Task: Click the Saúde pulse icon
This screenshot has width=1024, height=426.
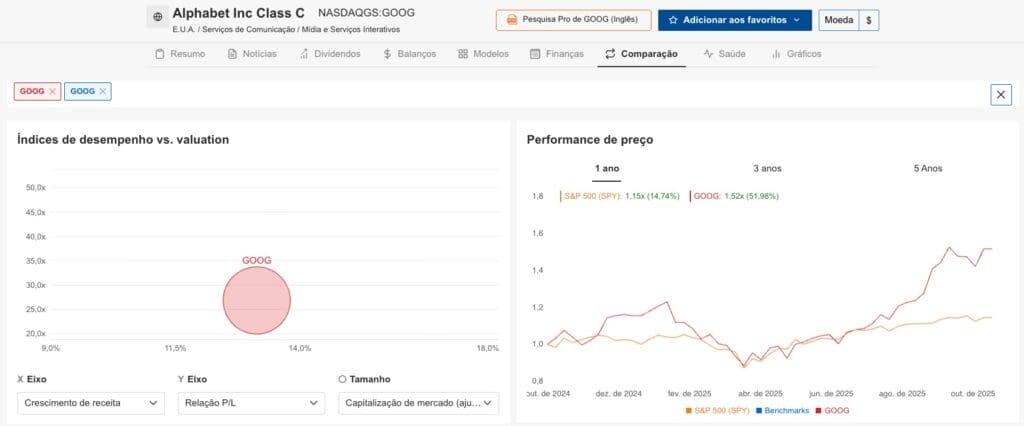Action: (708, 54)
